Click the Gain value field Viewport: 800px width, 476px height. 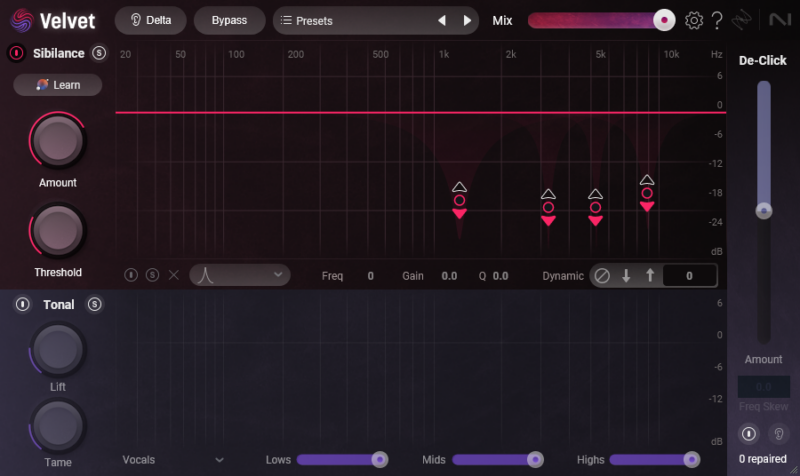pyautogui.click(x=449, y=276)
